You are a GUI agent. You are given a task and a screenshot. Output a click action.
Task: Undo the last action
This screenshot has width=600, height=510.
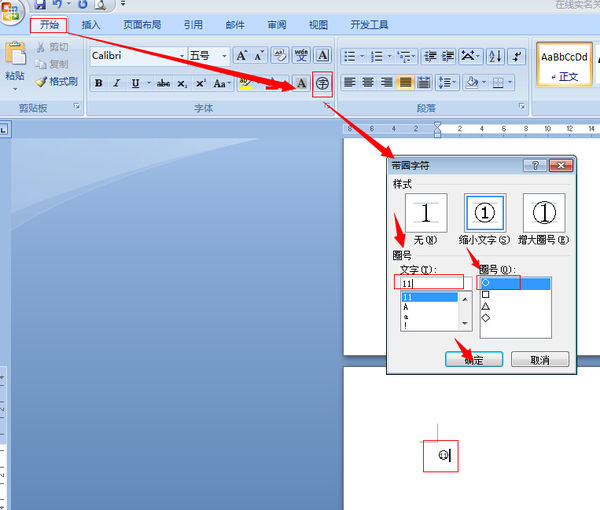(x=57, y=5)
